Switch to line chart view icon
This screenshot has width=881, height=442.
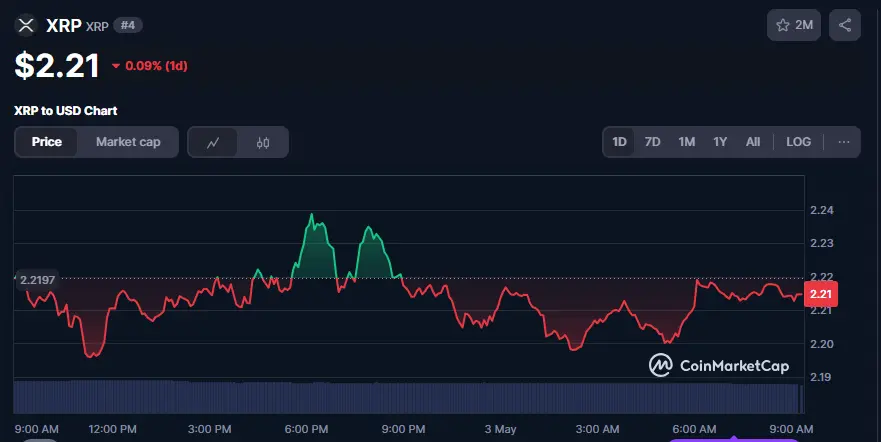click(x=212, y=142)
